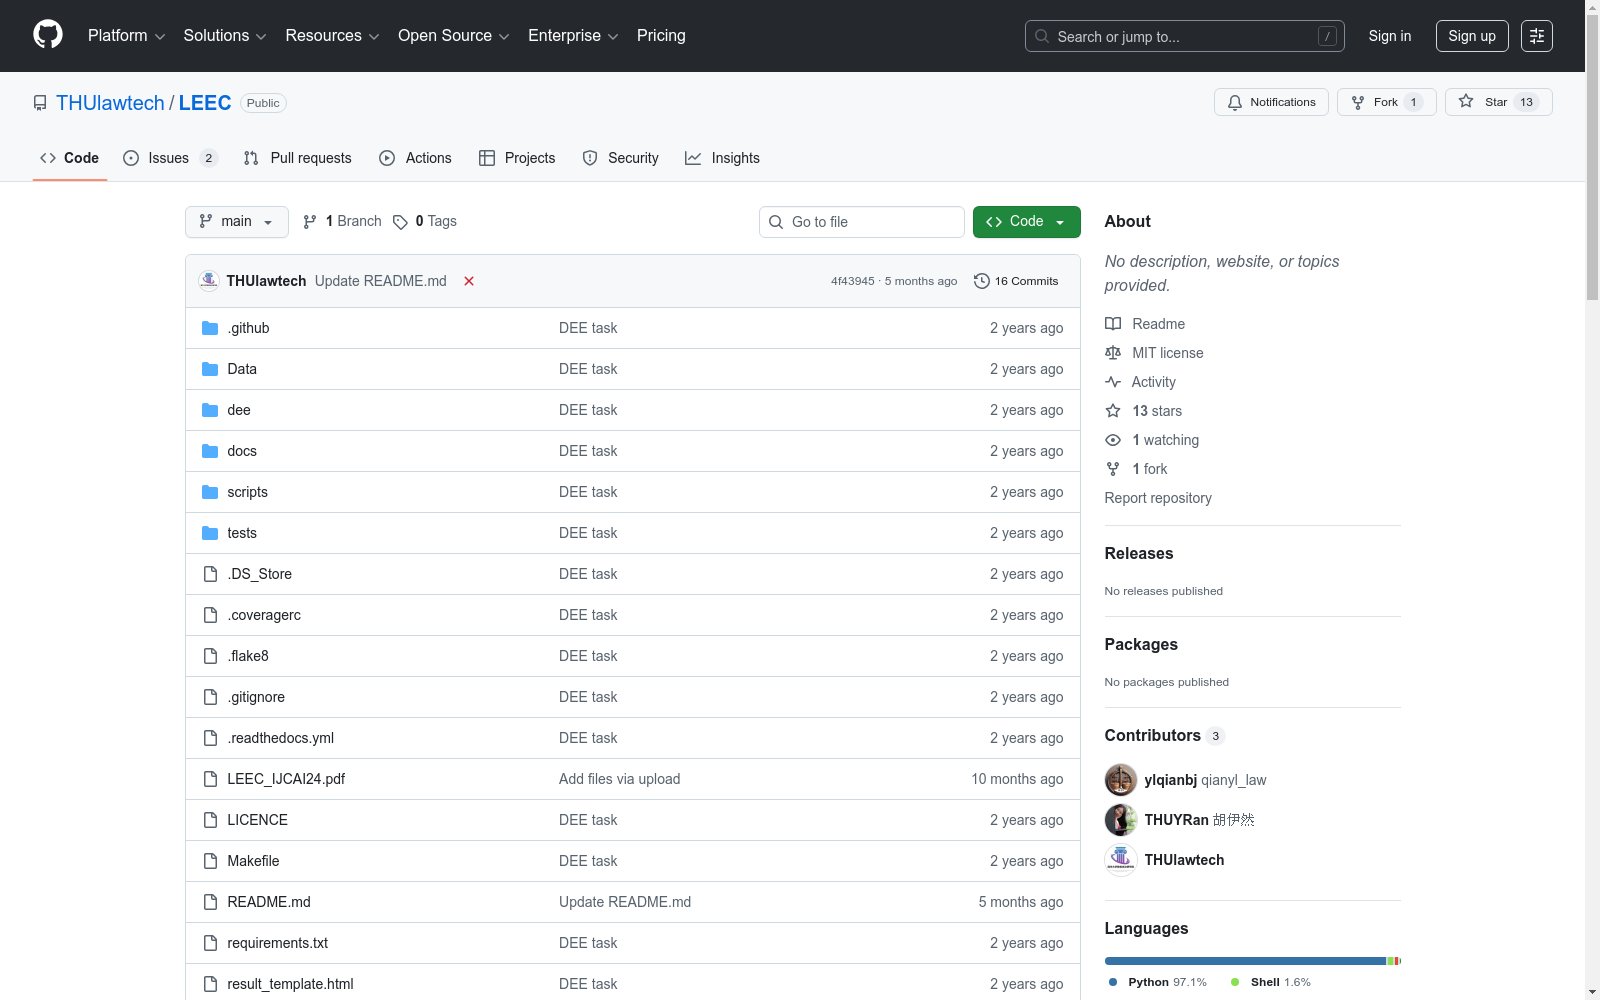The width and height of the screenshot is (1600, 1000).
Task: Expand the Resources menu
Action: click(x=332, y=35)
